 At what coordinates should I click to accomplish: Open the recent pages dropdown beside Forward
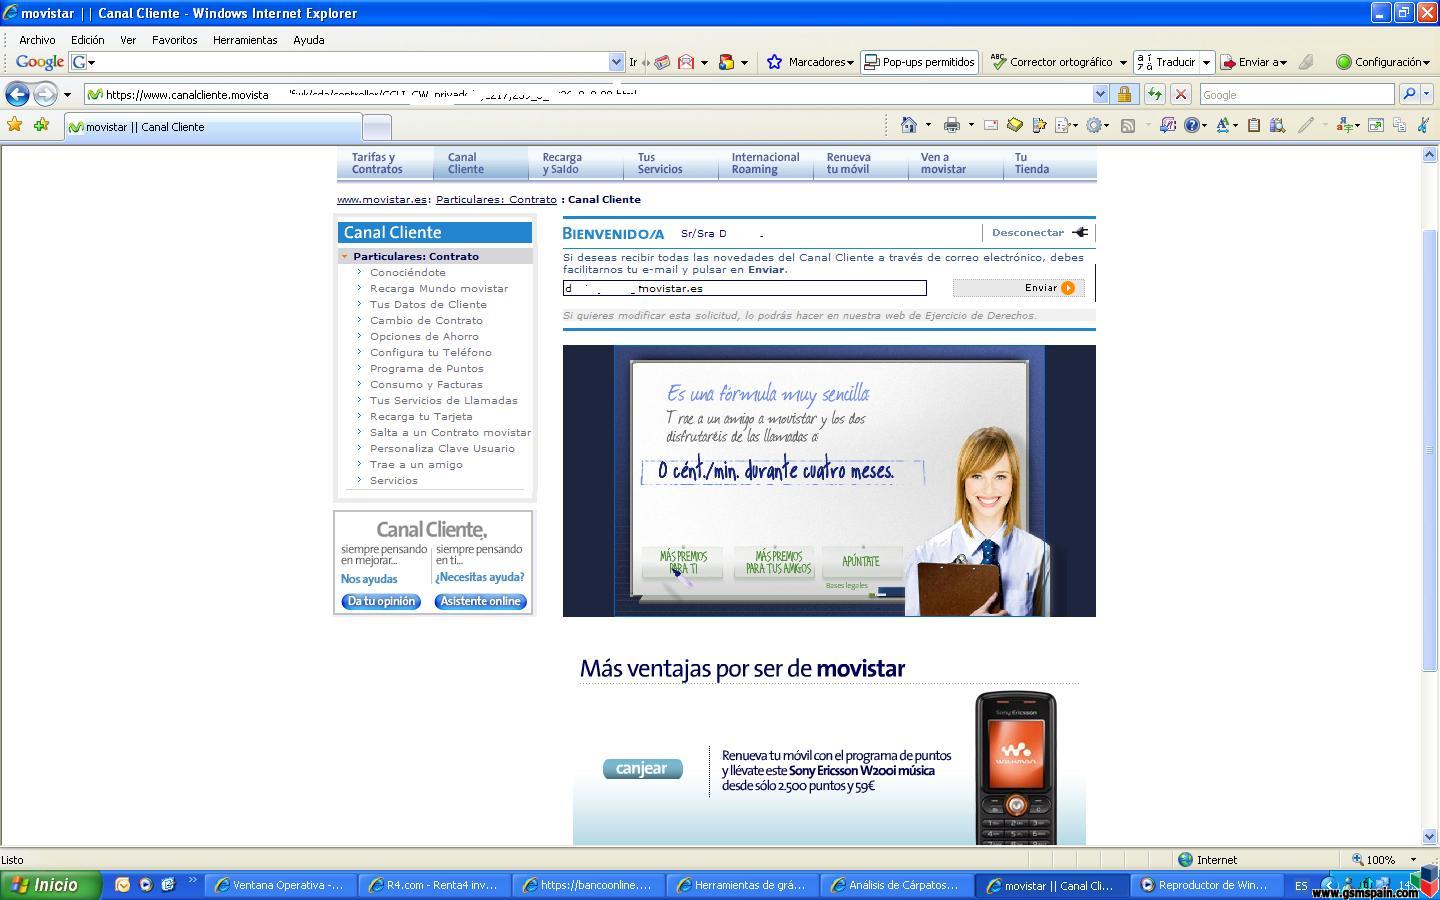point(67,94)
